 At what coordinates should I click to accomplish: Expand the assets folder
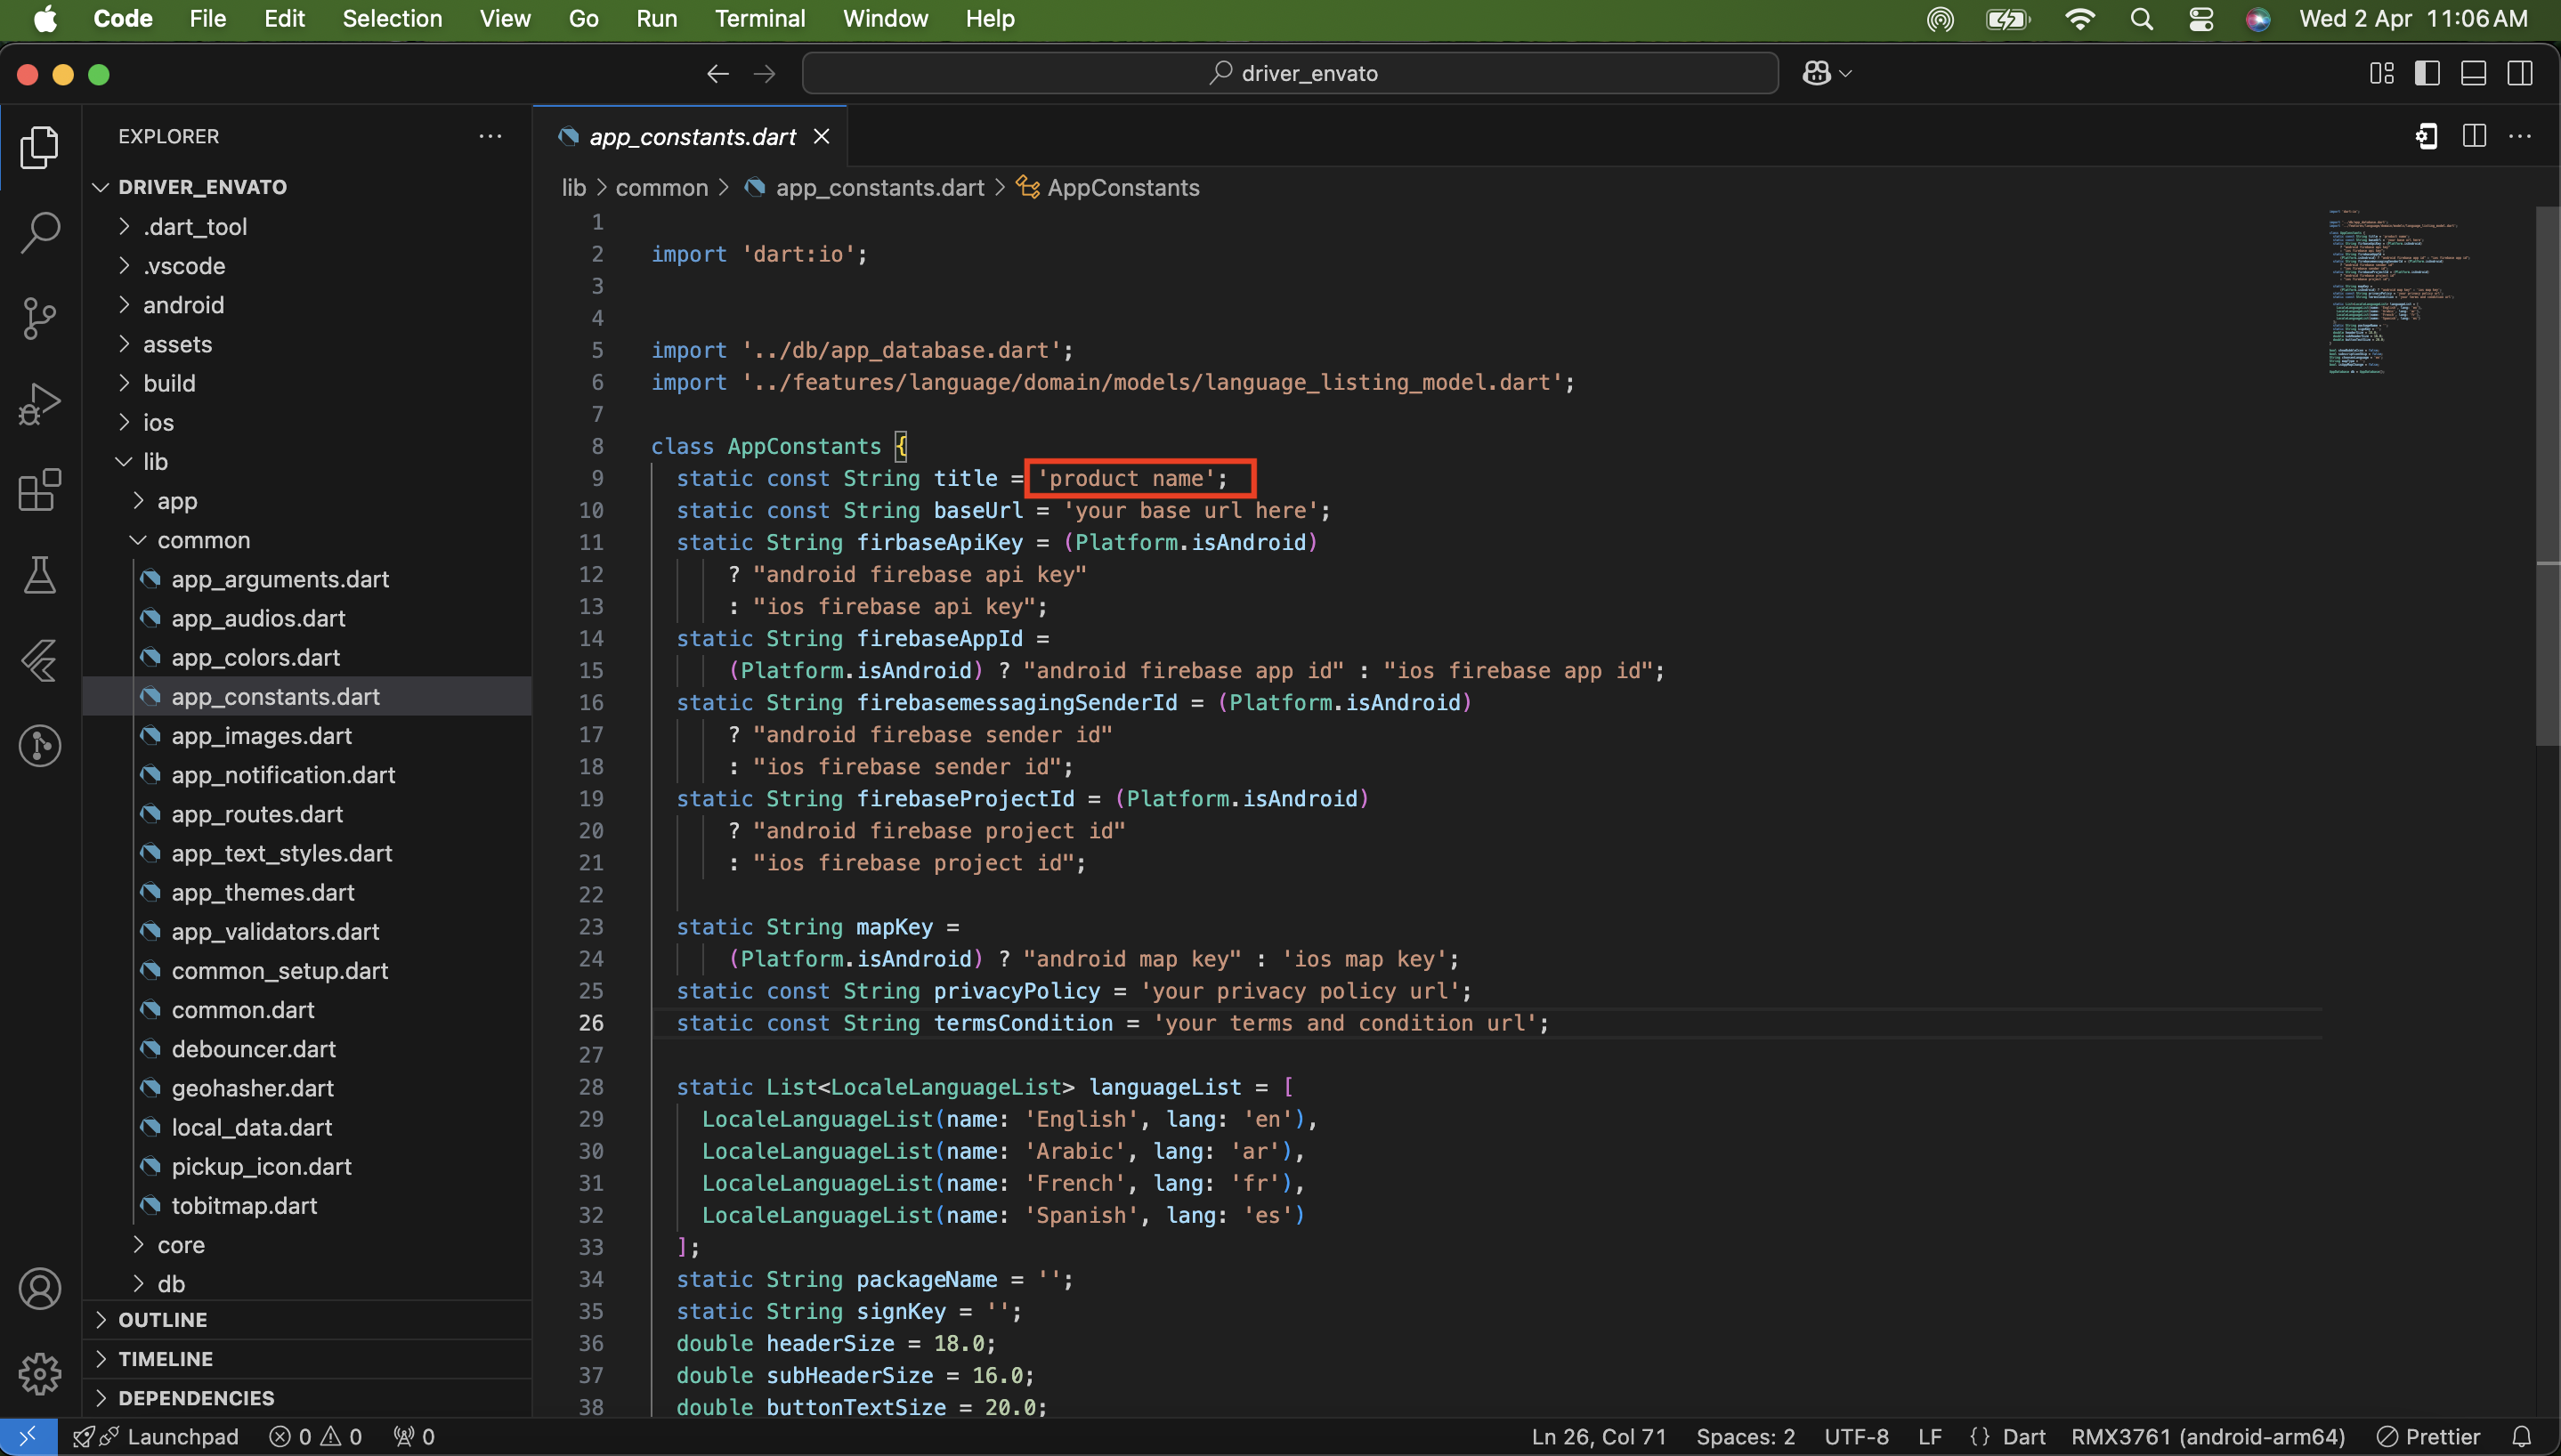[x=306, y=344]
